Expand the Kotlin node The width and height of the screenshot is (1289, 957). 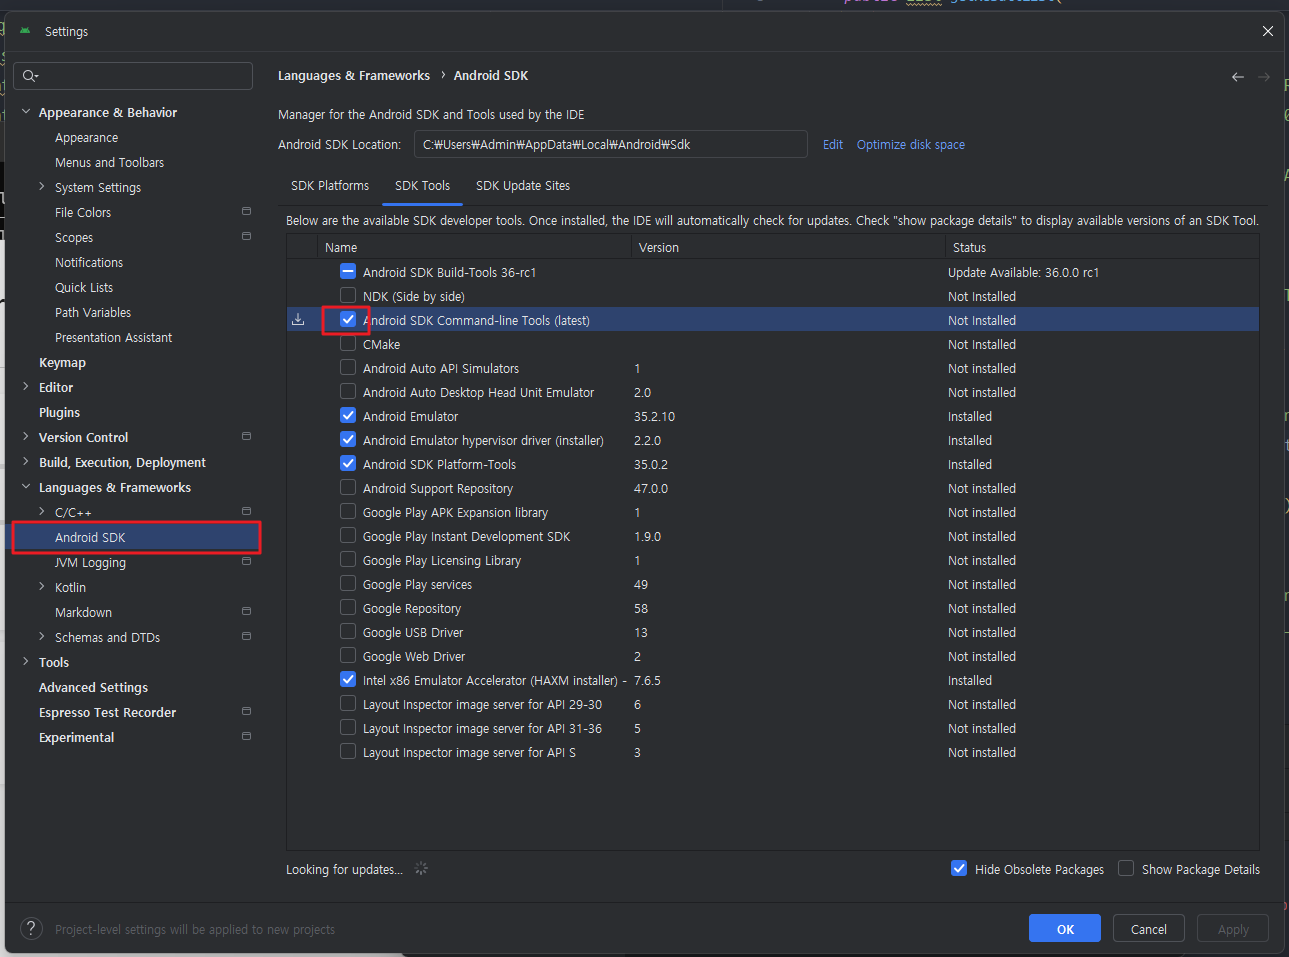click(42, 587)
